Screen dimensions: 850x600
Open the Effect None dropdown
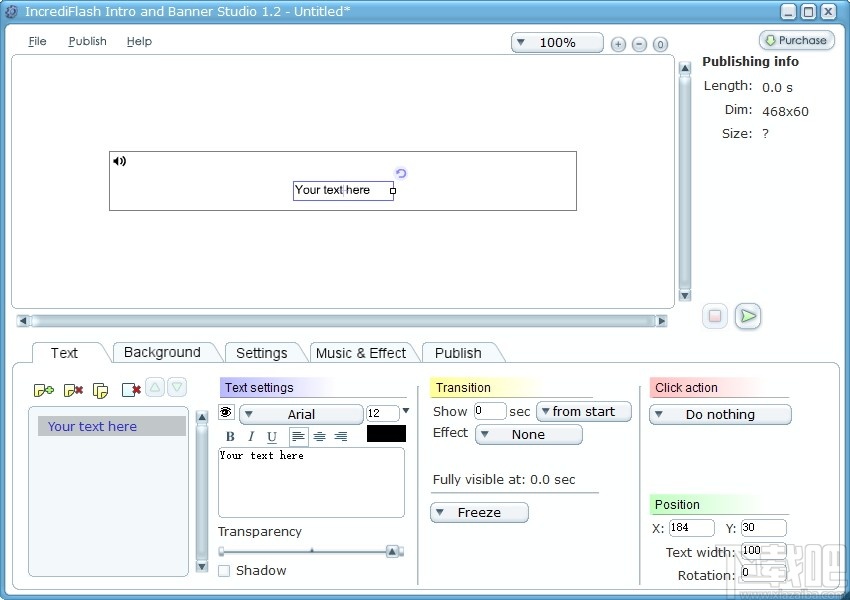pos(529,435)
